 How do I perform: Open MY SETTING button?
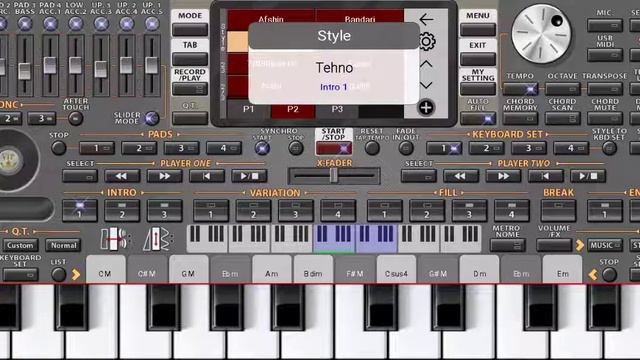pos(478,89)
